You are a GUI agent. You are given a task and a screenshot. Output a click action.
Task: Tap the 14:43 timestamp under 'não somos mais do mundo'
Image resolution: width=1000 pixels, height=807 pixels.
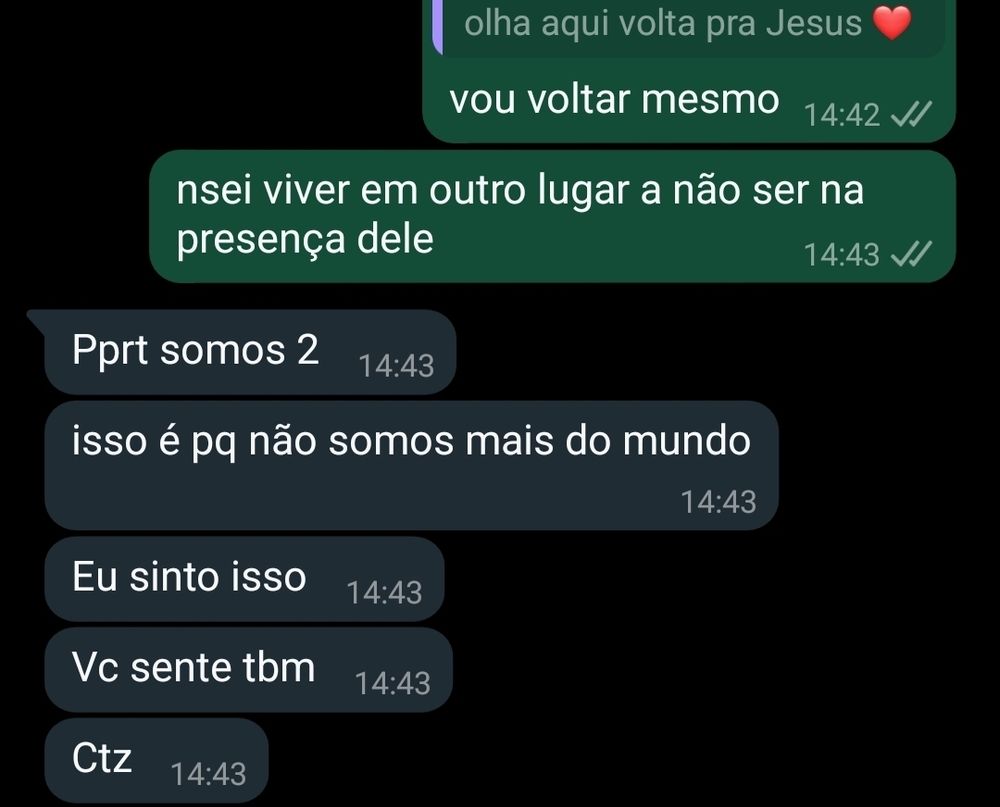click(719, 502)
